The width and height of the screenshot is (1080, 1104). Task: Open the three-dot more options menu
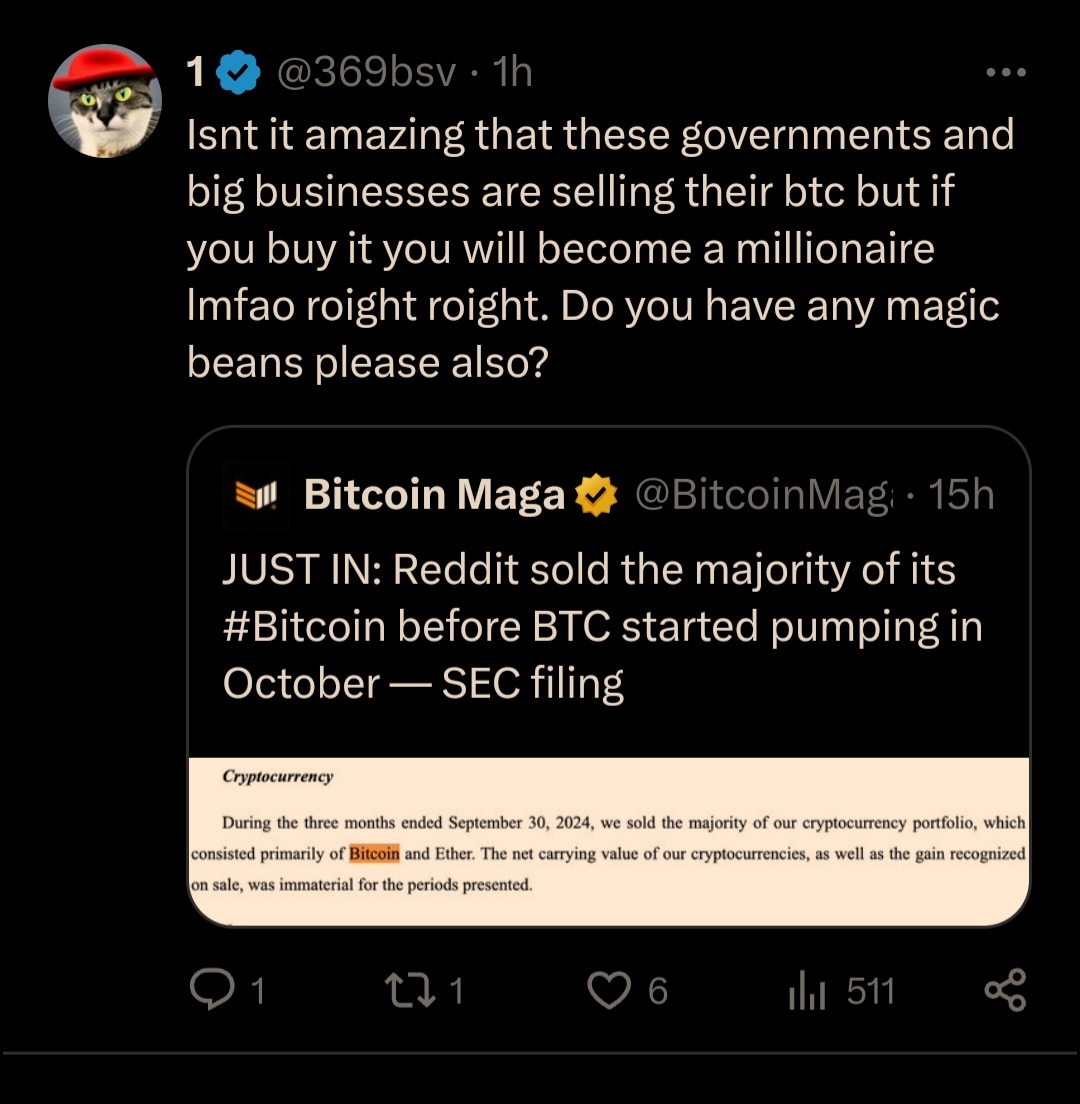click(1006, 72)
